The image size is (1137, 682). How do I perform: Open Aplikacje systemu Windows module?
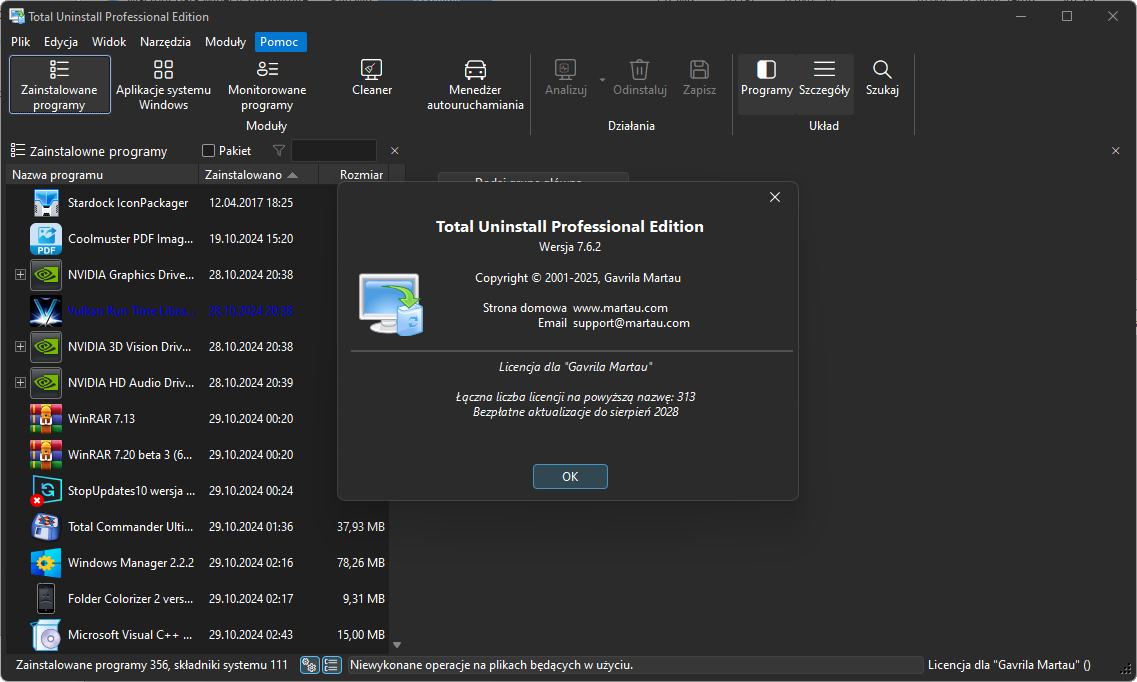tap(163, 85)
